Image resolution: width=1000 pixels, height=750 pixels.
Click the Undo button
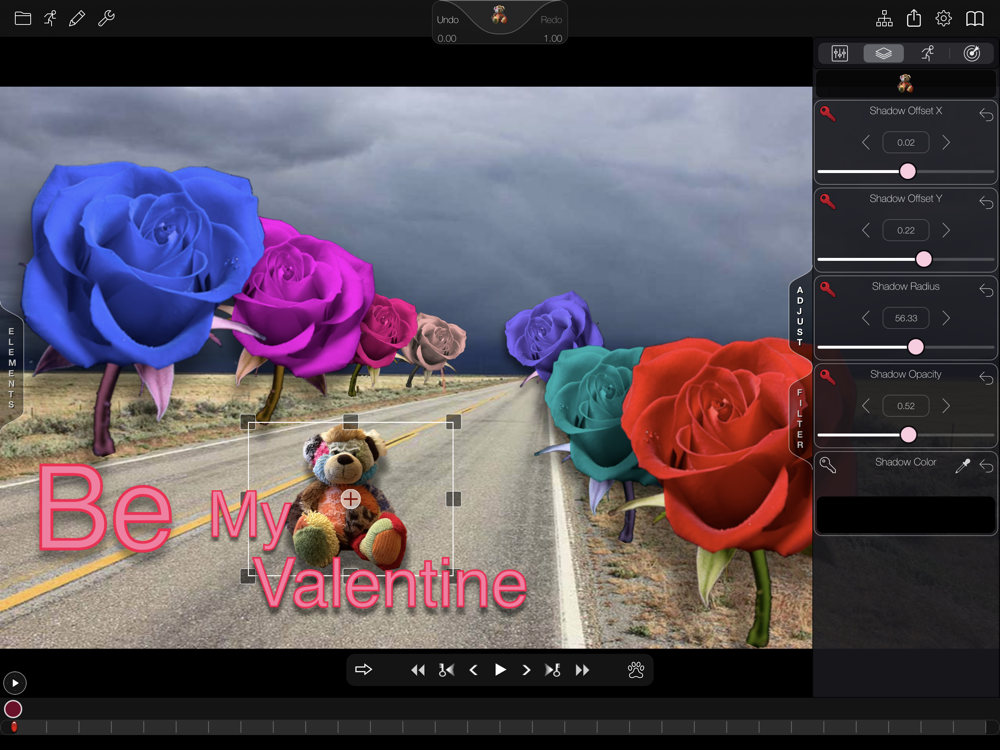click(448, 20)
